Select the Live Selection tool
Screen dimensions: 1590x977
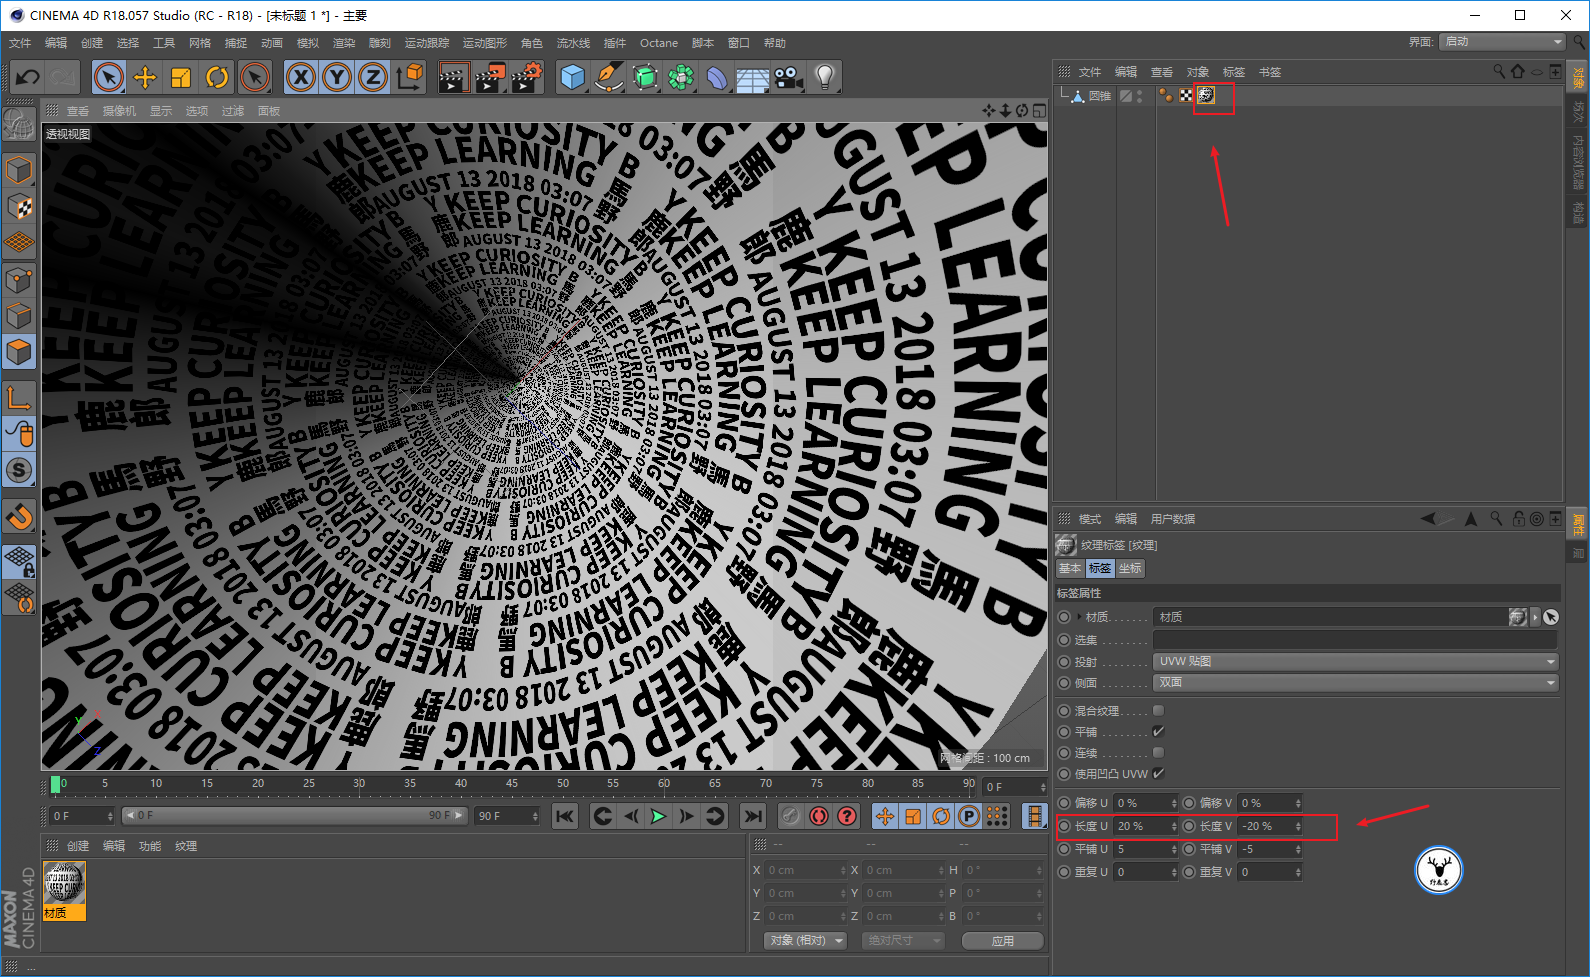pyautogui.click(x=109, y=77)
